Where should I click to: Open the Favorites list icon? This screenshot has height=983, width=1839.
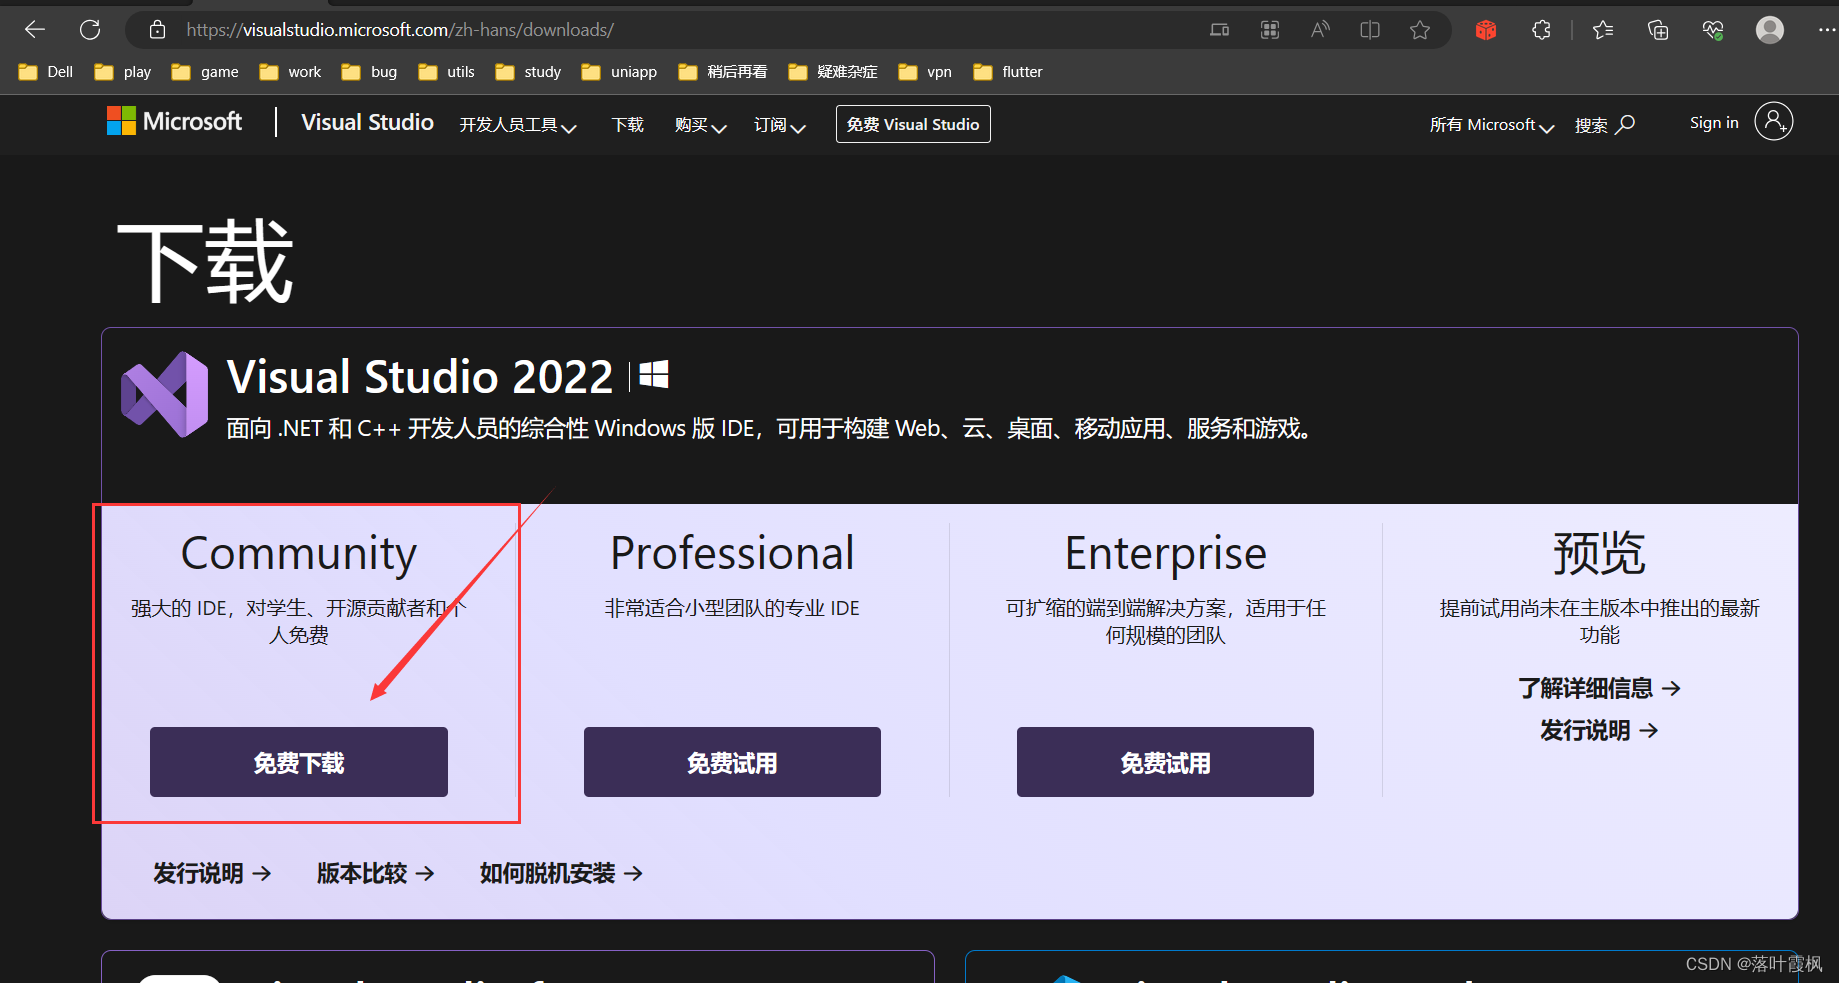1603,30
